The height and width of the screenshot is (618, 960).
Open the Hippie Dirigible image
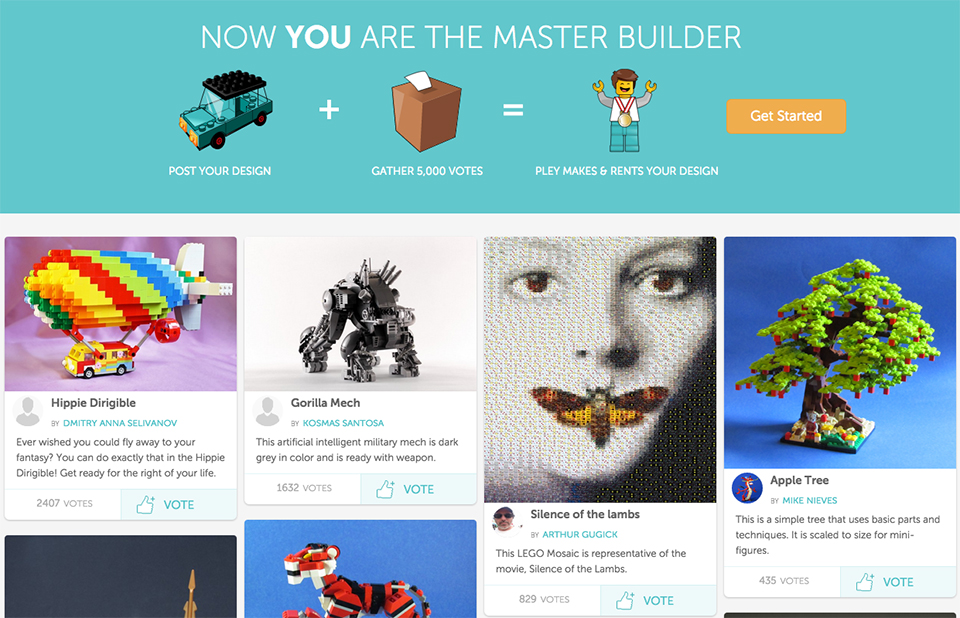[121, 314]
